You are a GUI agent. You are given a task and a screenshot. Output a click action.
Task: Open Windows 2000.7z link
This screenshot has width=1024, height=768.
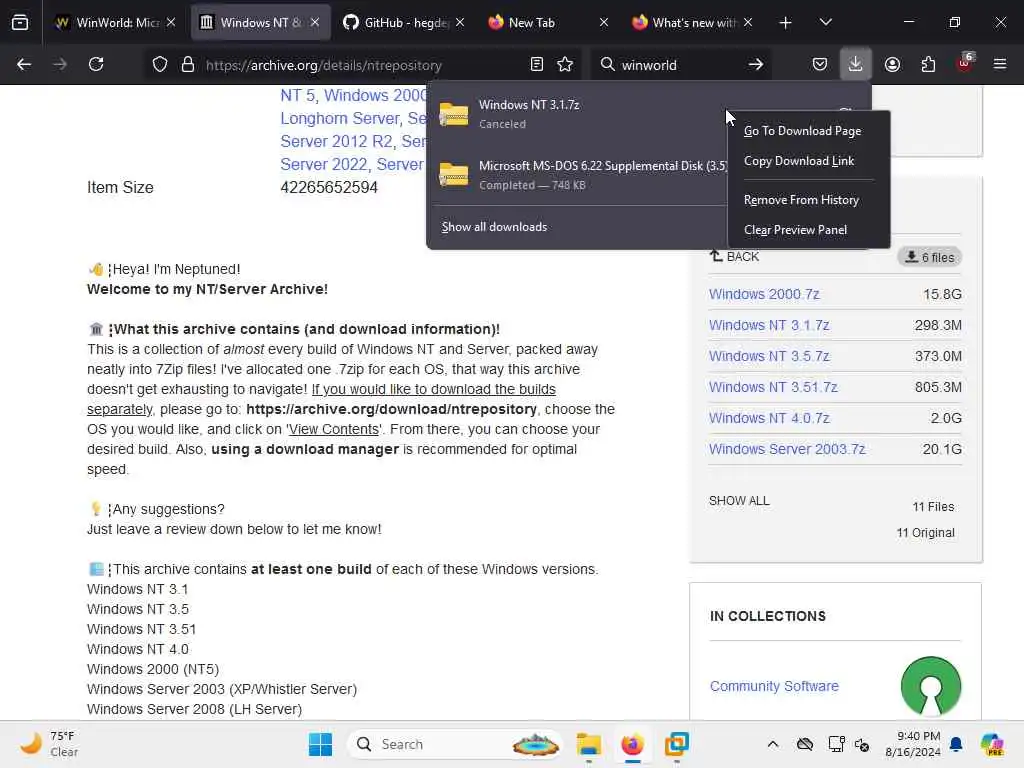(764, 295)
